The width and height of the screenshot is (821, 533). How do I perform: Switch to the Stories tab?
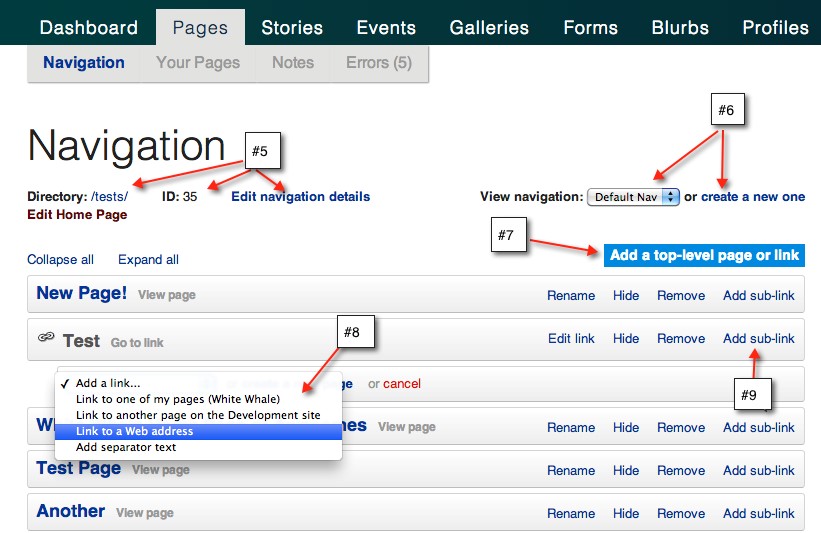tap(292, 27)
